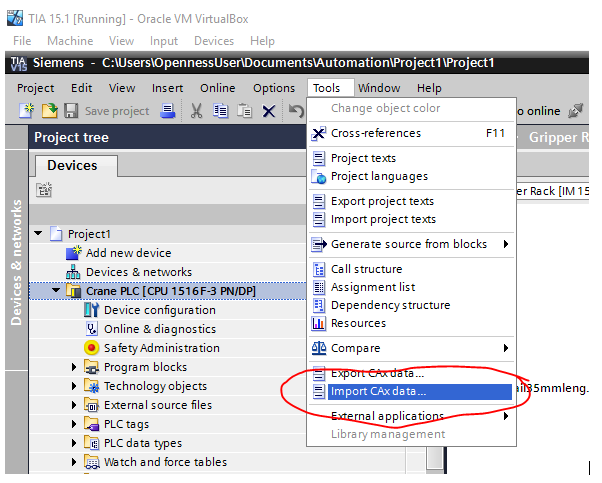Image resolution: width=602 pixels, height=483 pixels.
Task: Click the Undo arrow icon
Action: coord(296,111)
